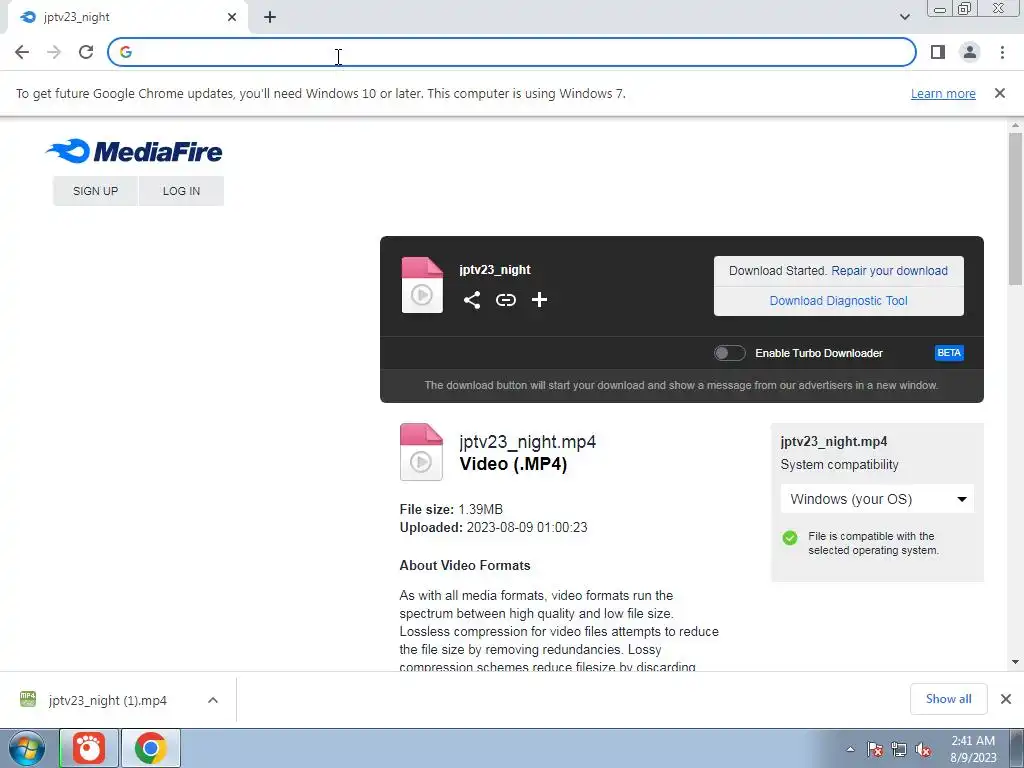Image resolution: width=1024 pixels, height=768 pixels.
Task: Click the browser forward arrow
Action: (54, 52)
